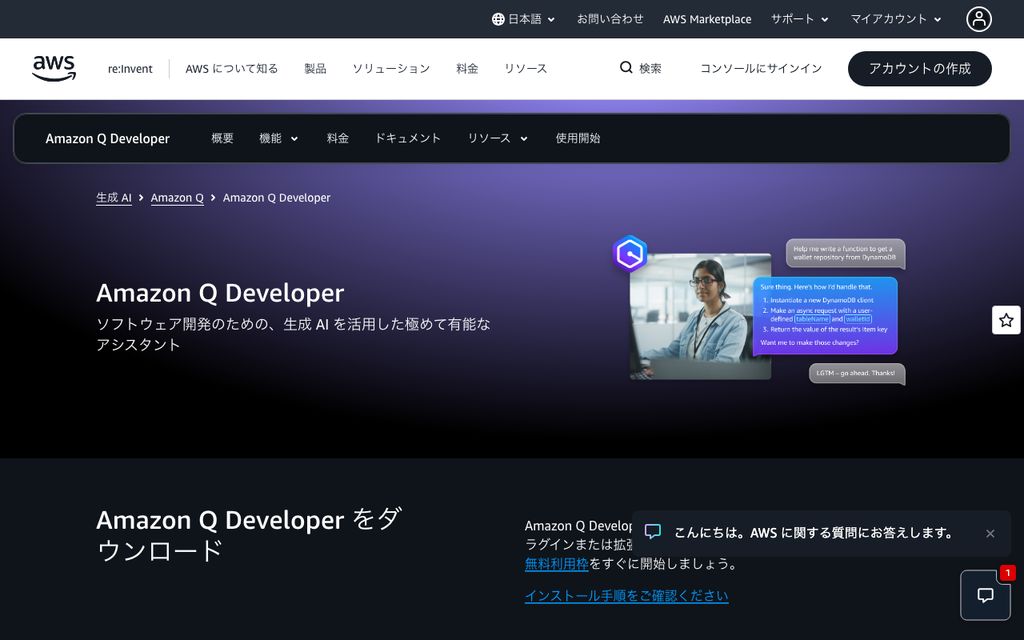
Task: Expand the 機能 submenu
Action: coord(278,138)
